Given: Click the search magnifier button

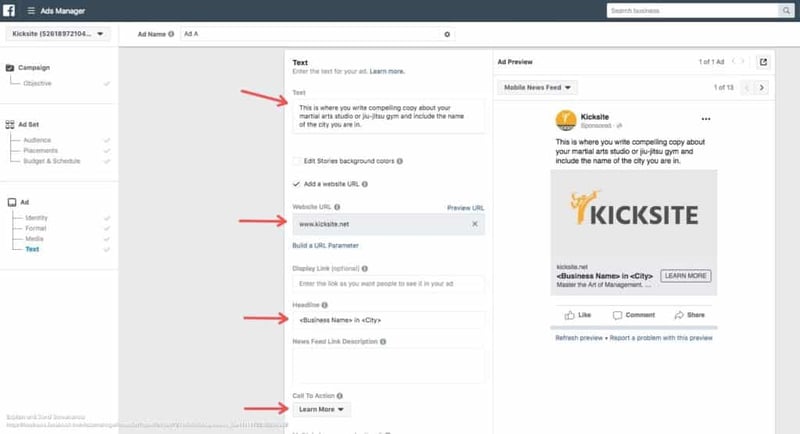Looking at the screenshot, I should coord(786,11).
